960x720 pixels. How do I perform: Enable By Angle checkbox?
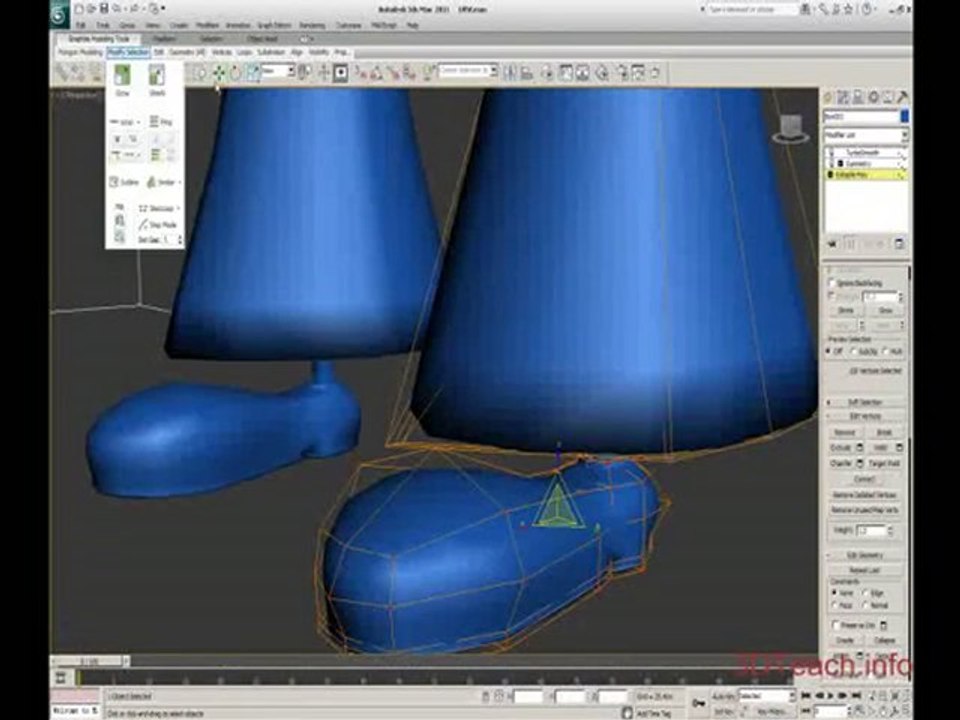832,296
